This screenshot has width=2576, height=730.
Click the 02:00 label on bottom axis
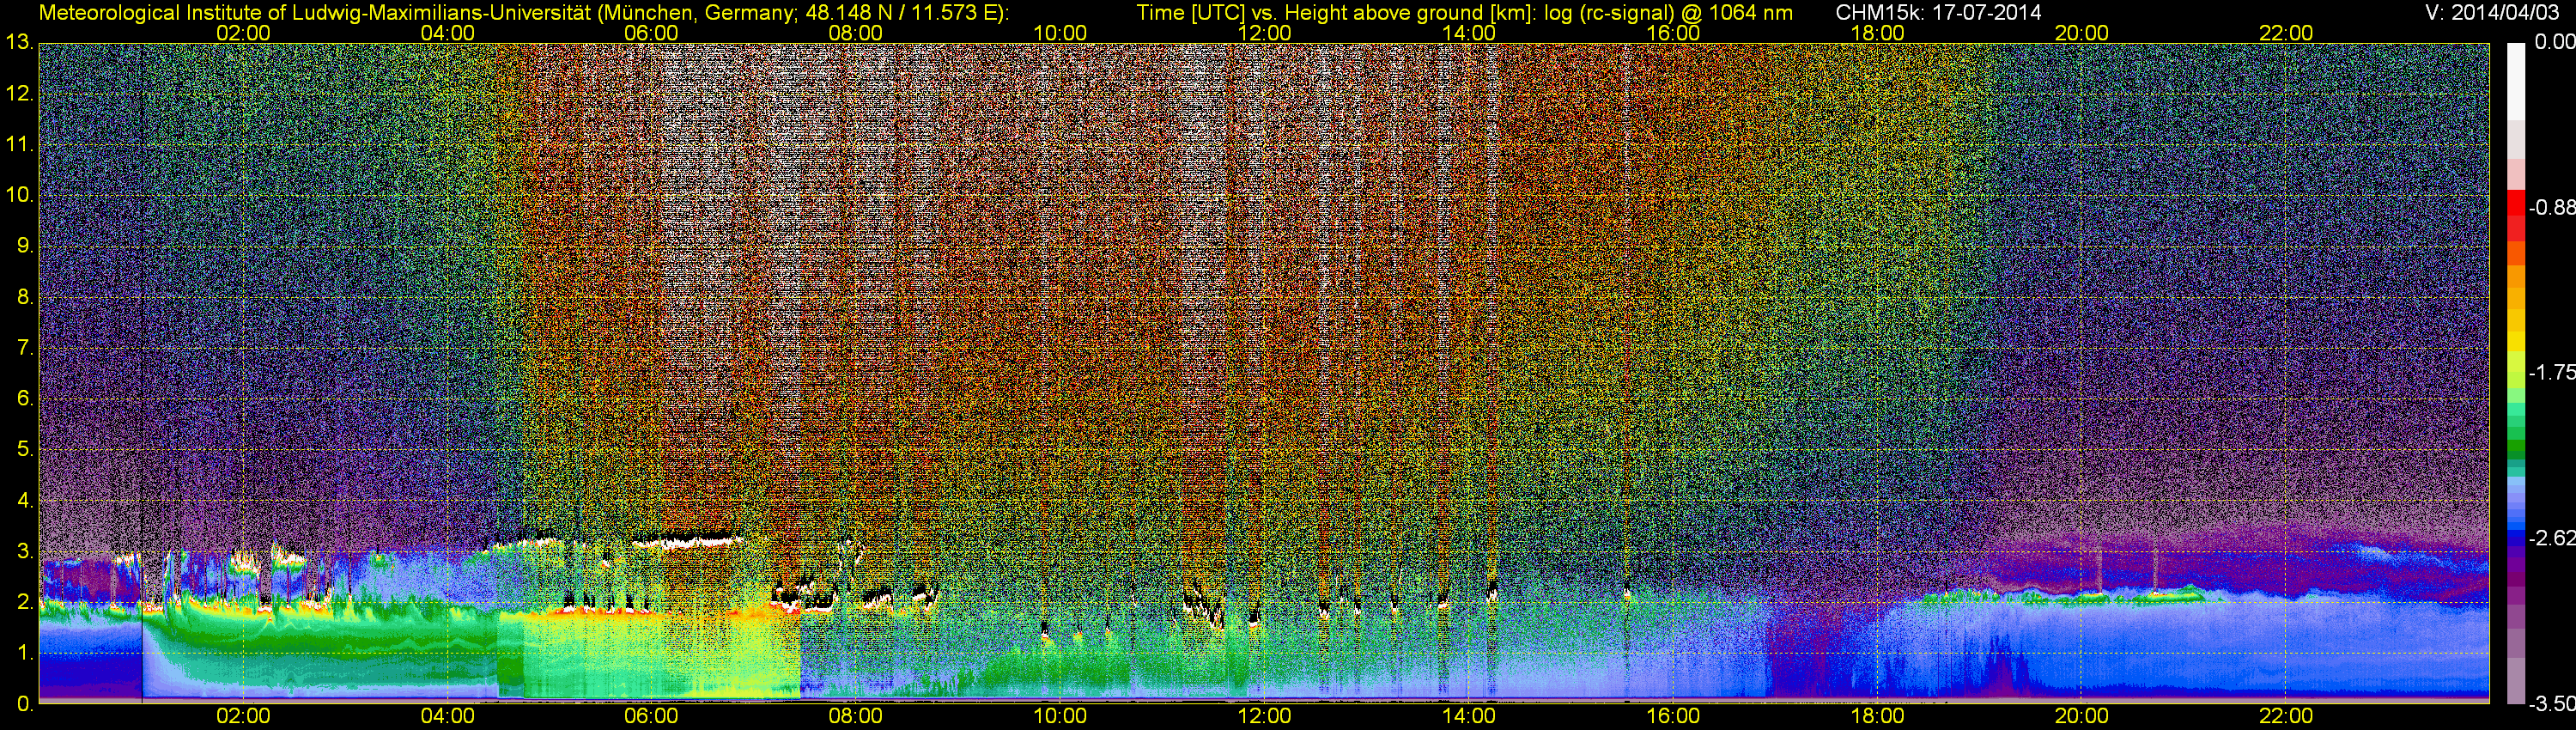(x=243, y=716)
